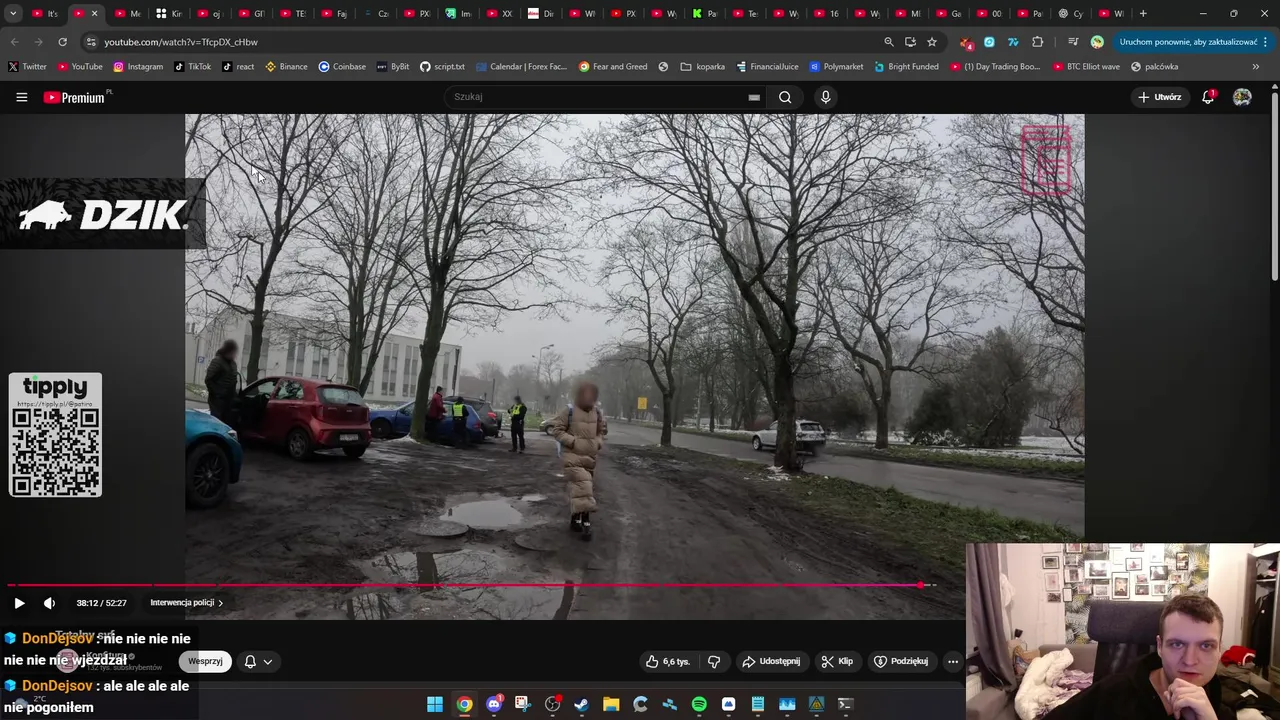The width and height of the screenshot is (1280, 720).
Task: Open File Explorer from the taskbar
Action: click(611, 704)
